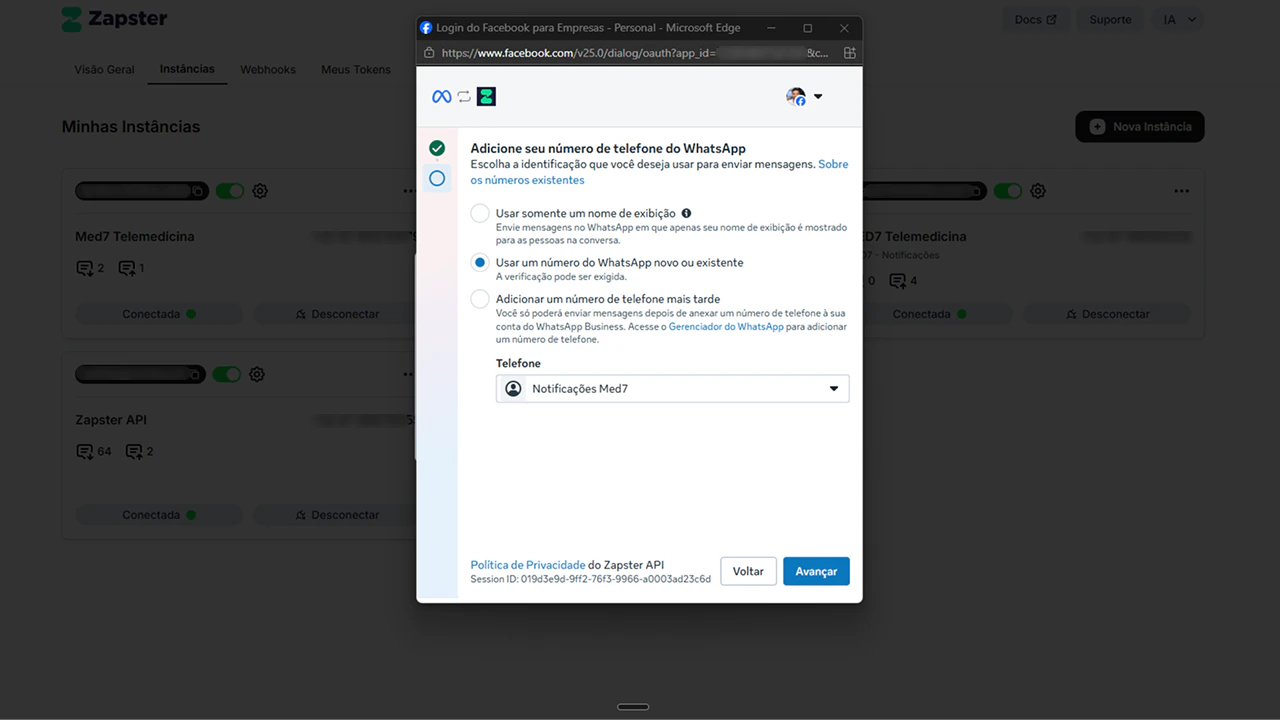Click the extensions icon in the Edge address bar

click(849, 53)
